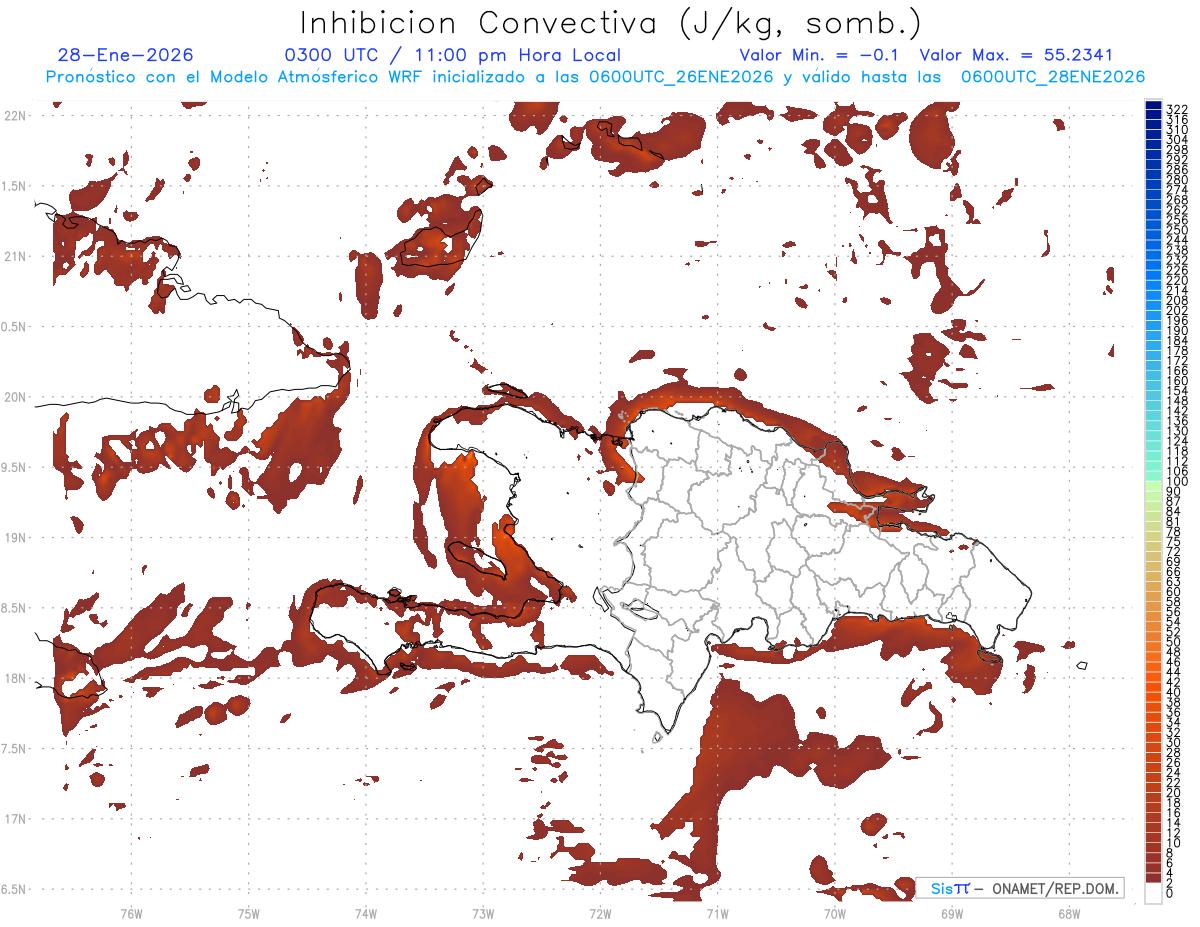Click the "21N" latitude label
1200x927 pixels.
[x=15, y=256]
